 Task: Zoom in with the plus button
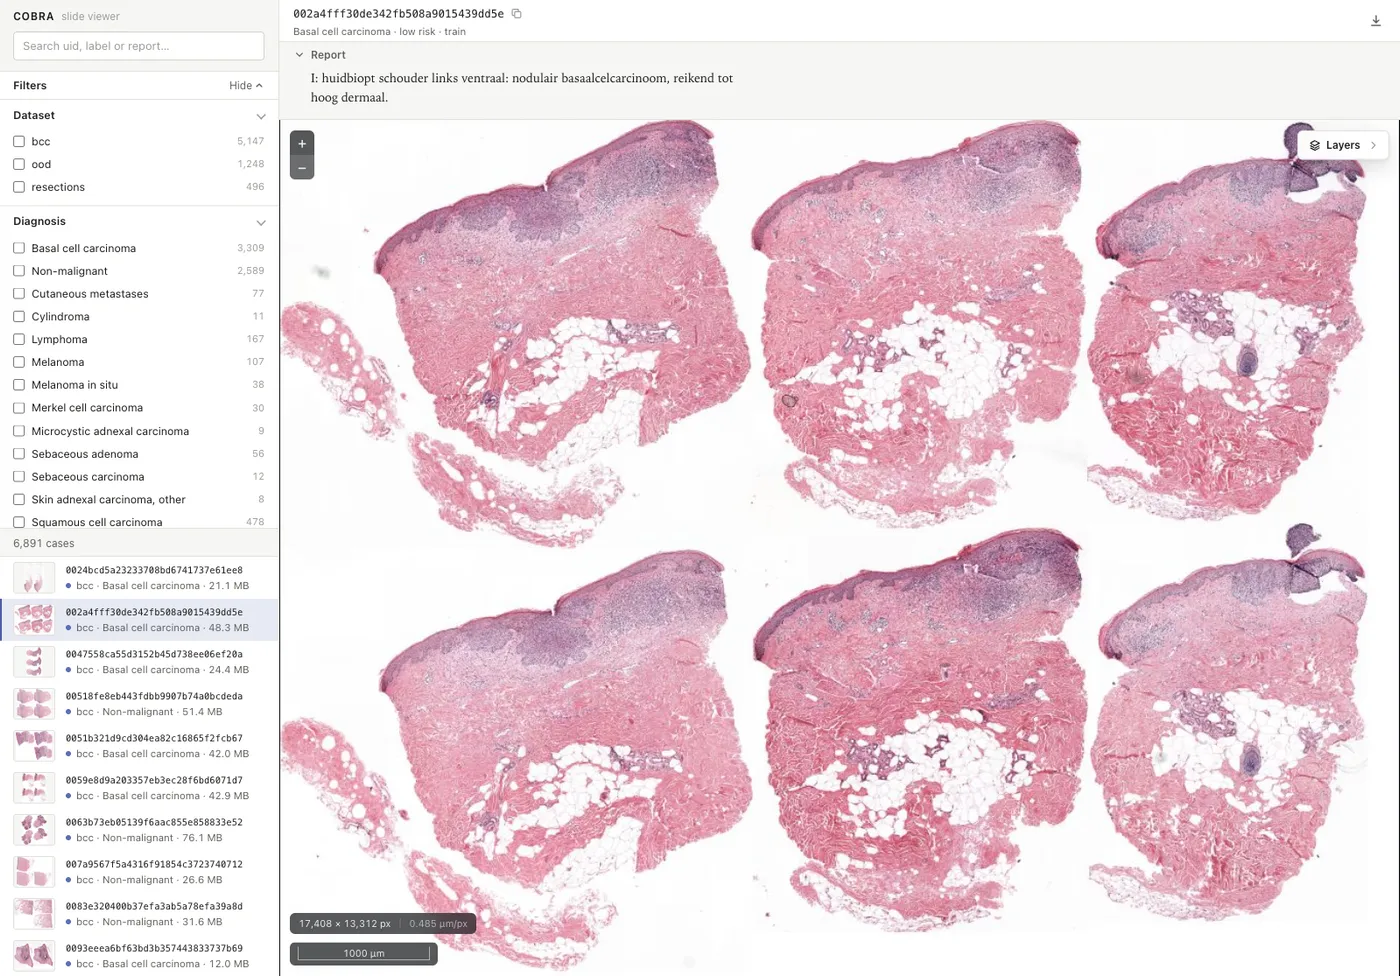302,143
